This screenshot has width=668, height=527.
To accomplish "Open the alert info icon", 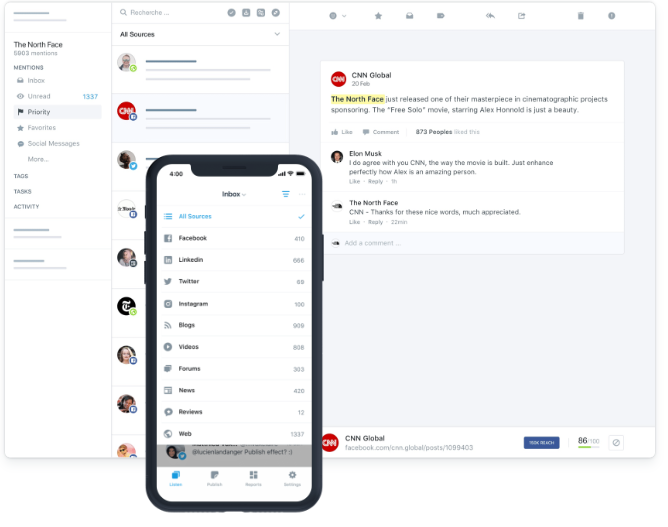I will [611, 16].
